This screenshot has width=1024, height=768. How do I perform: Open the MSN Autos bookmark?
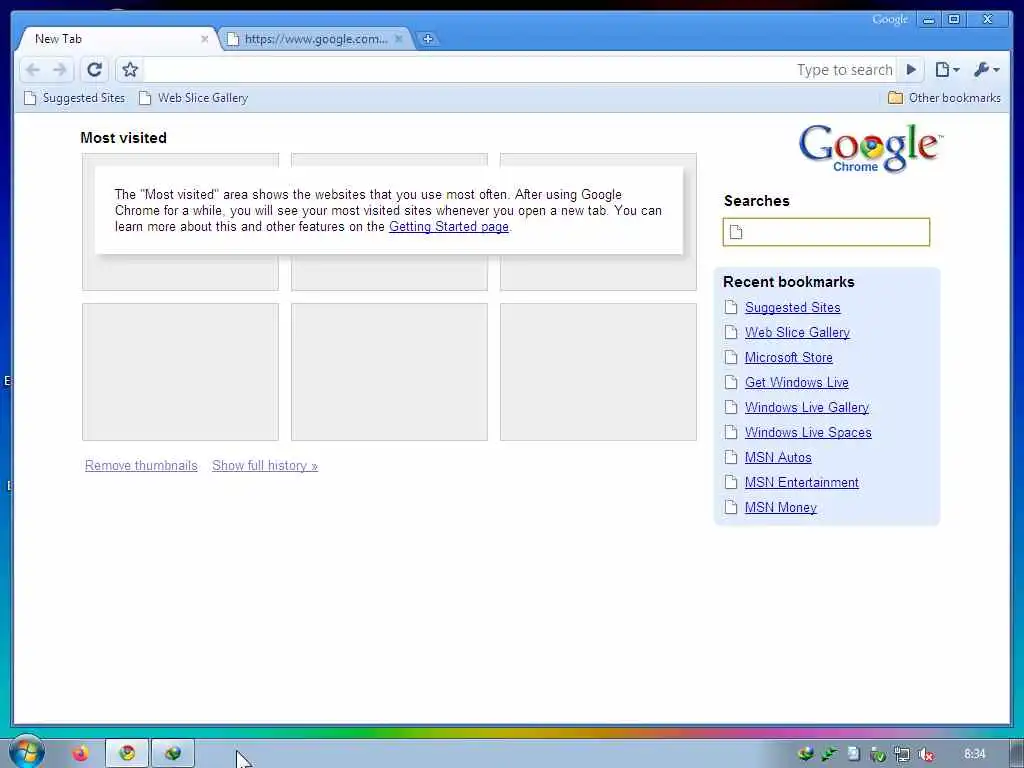(x=778, y=457)
